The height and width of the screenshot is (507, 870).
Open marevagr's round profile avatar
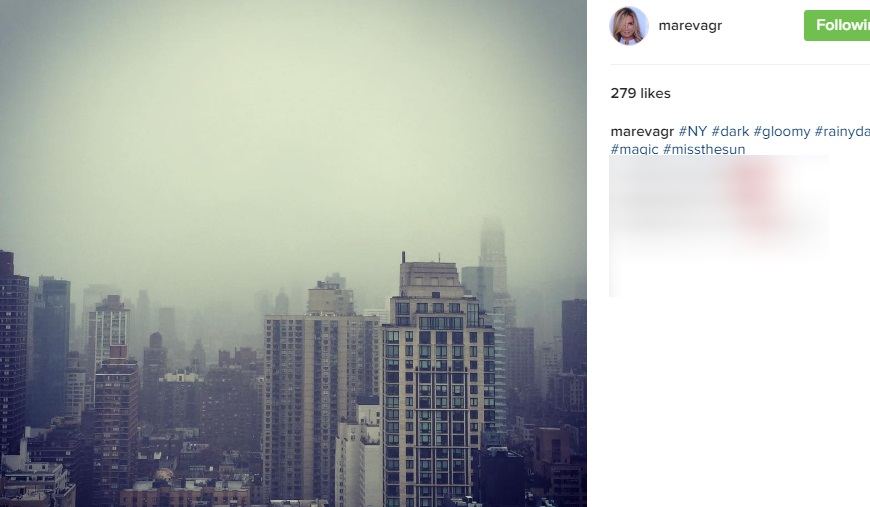629,26
